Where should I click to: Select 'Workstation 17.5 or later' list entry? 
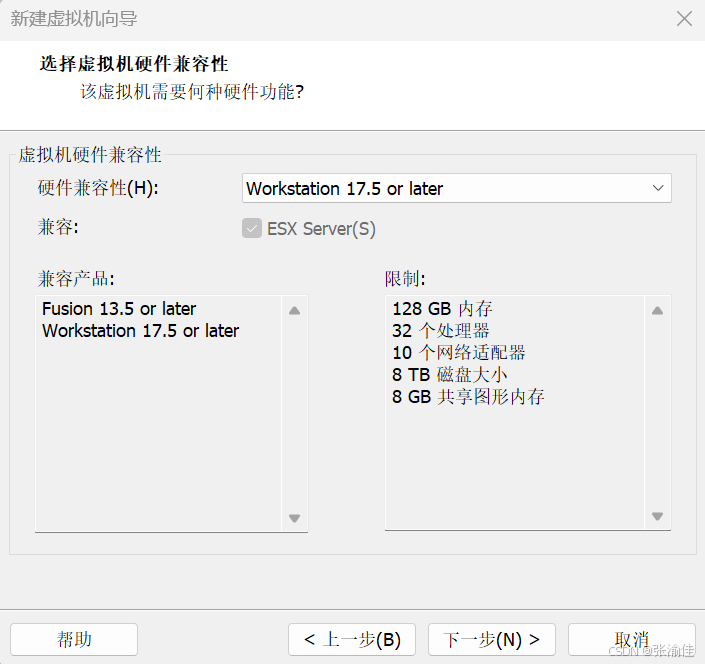point(140,331)
